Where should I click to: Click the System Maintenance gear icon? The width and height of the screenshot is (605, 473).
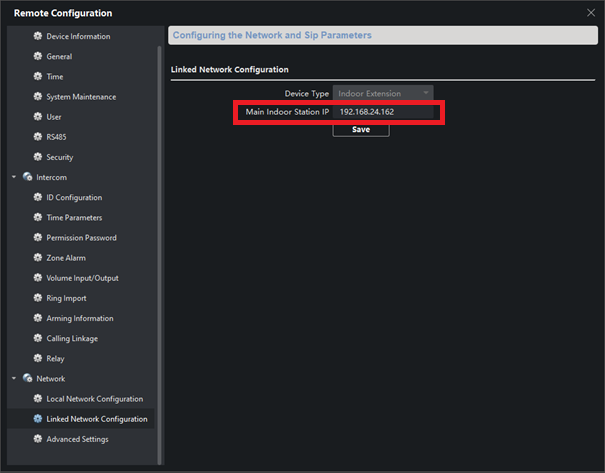click(x=38, y=97)
